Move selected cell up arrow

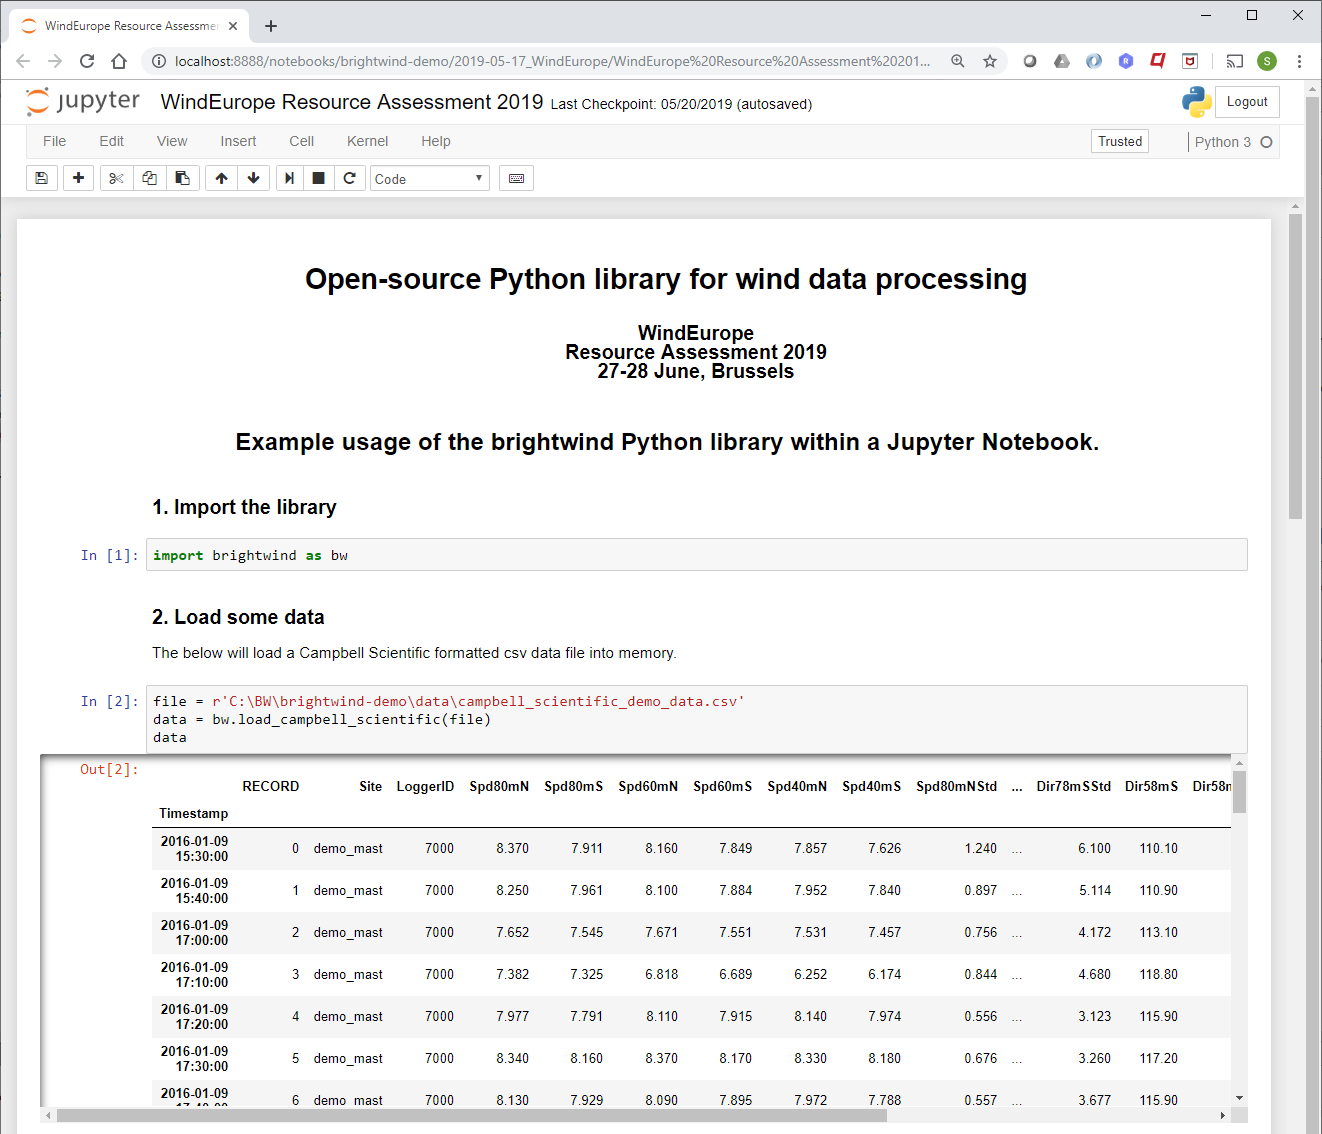click(x=221, y=178)
